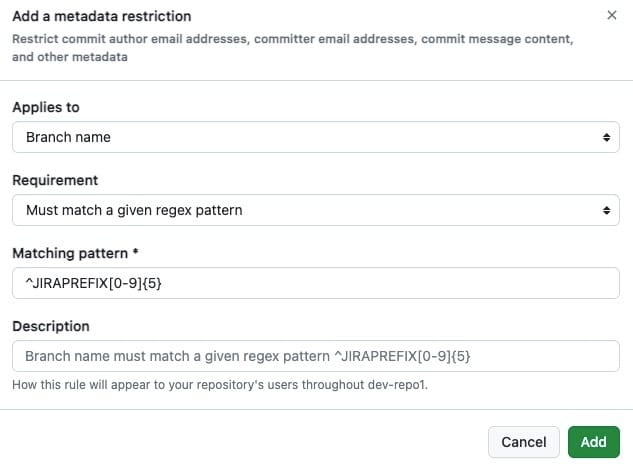Close the metadata restriction dialog
The width and height of the screenshot is (633, 464).
coord(612,16)
